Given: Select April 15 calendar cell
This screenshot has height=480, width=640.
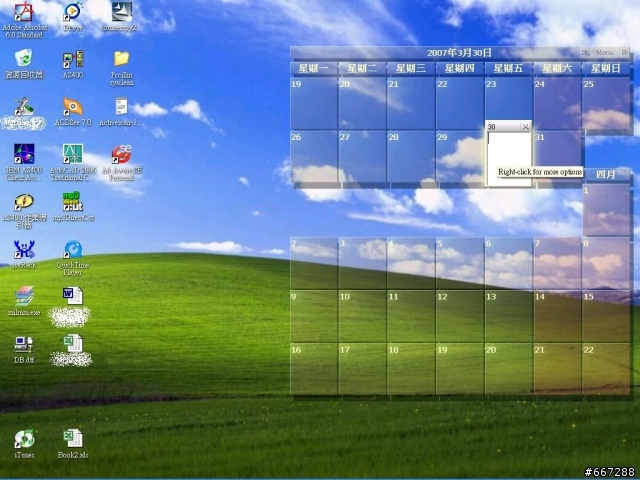Looking at the screenshot, I should (606, 316).
